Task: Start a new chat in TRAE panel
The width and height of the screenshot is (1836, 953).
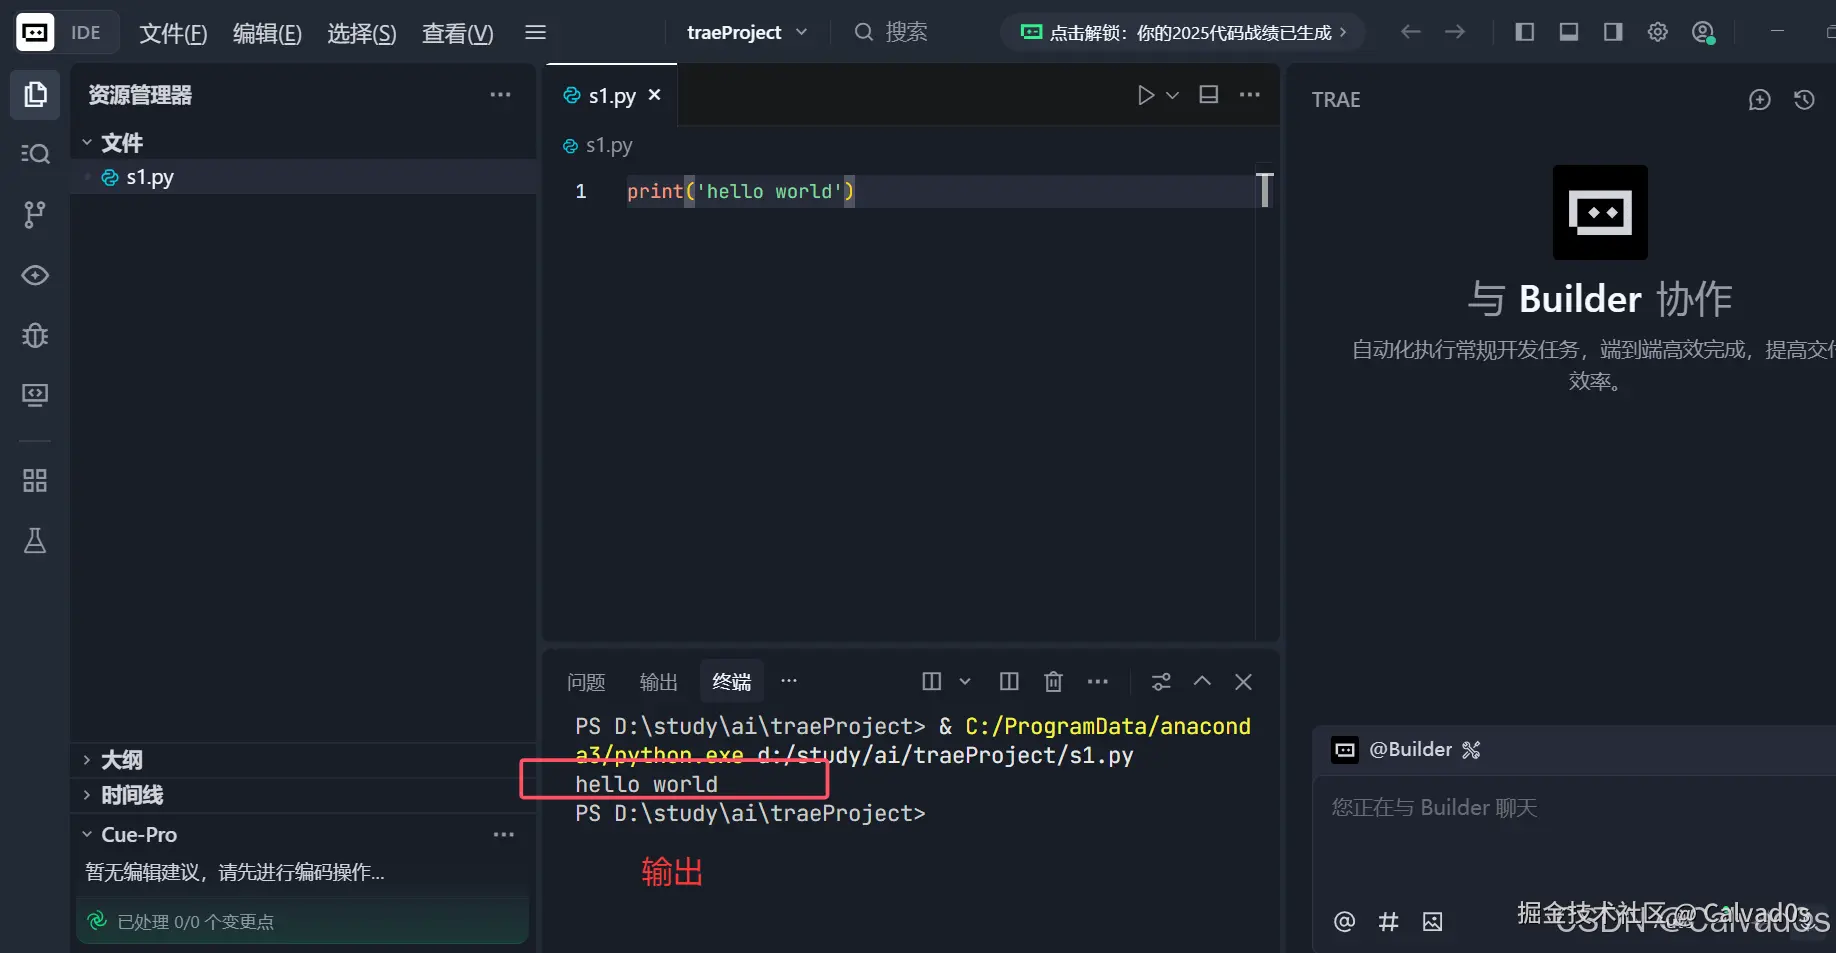Action: (x=1760, y=100)
